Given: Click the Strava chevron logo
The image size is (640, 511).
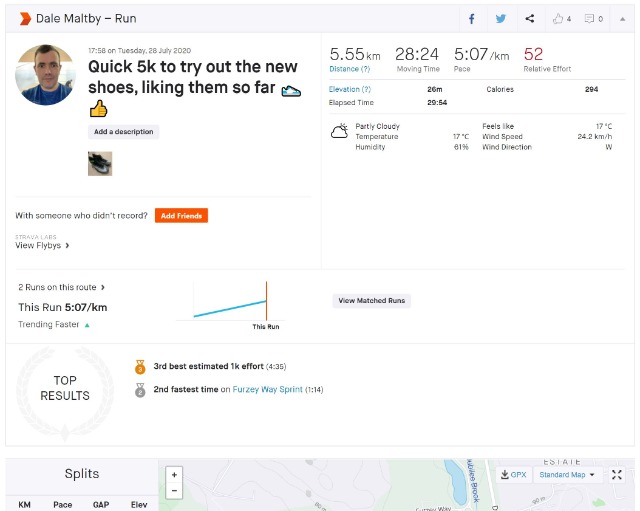Looking at the screenshot, I should [x=25, y=19].
